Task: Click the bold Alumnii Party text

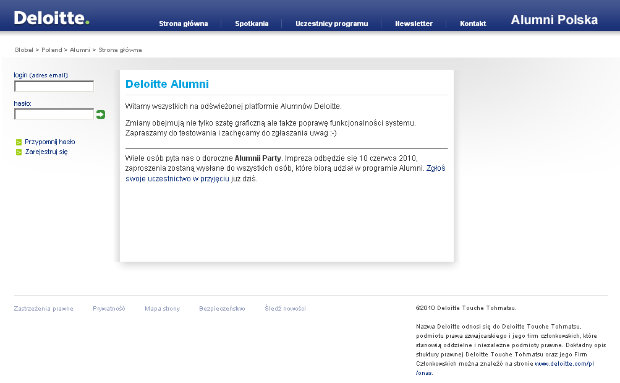Action: (258, 158)
